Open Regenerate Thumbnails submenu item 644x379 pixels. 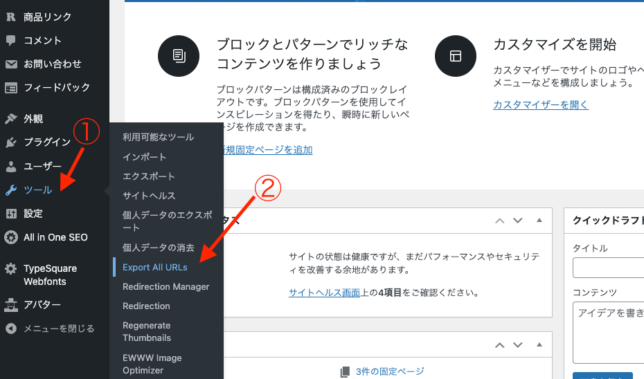(147, 332)
